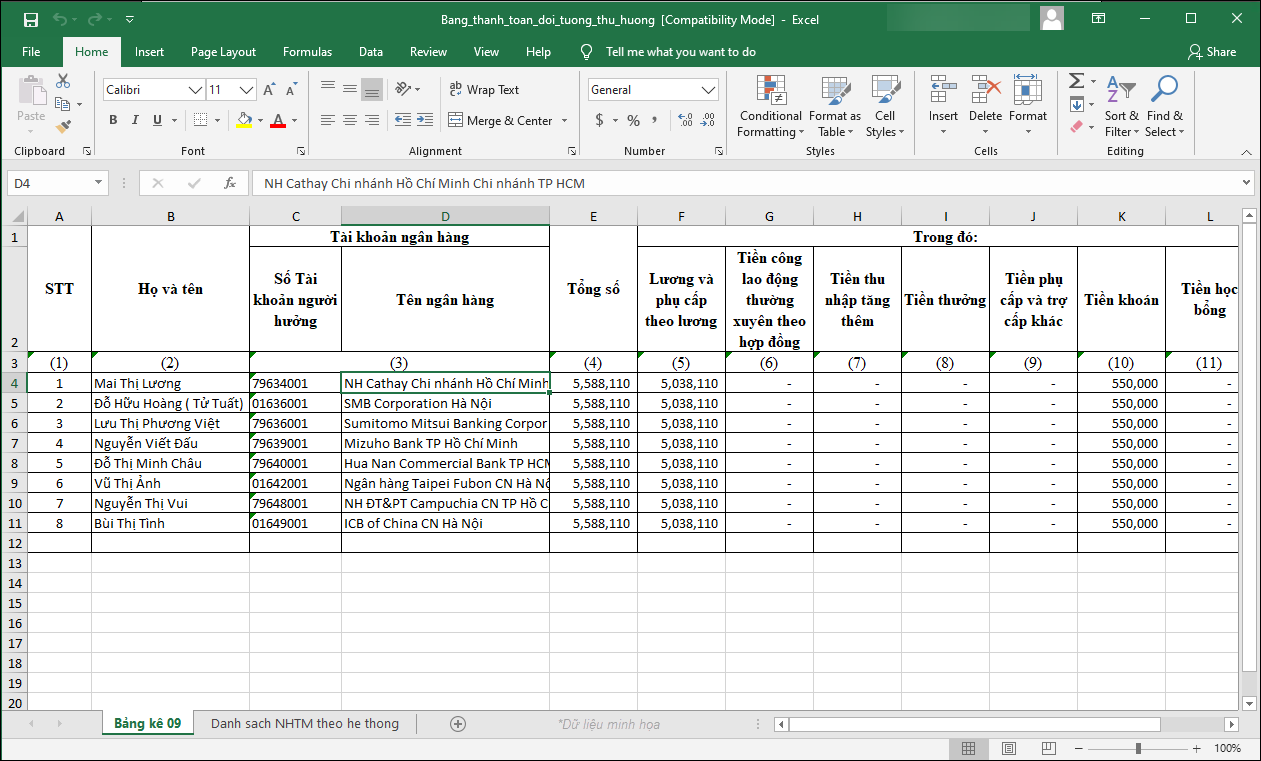Screen dimensions: 1261x761
Task: Toggle center horizontal alignment
Action: [x=350, y=120]
